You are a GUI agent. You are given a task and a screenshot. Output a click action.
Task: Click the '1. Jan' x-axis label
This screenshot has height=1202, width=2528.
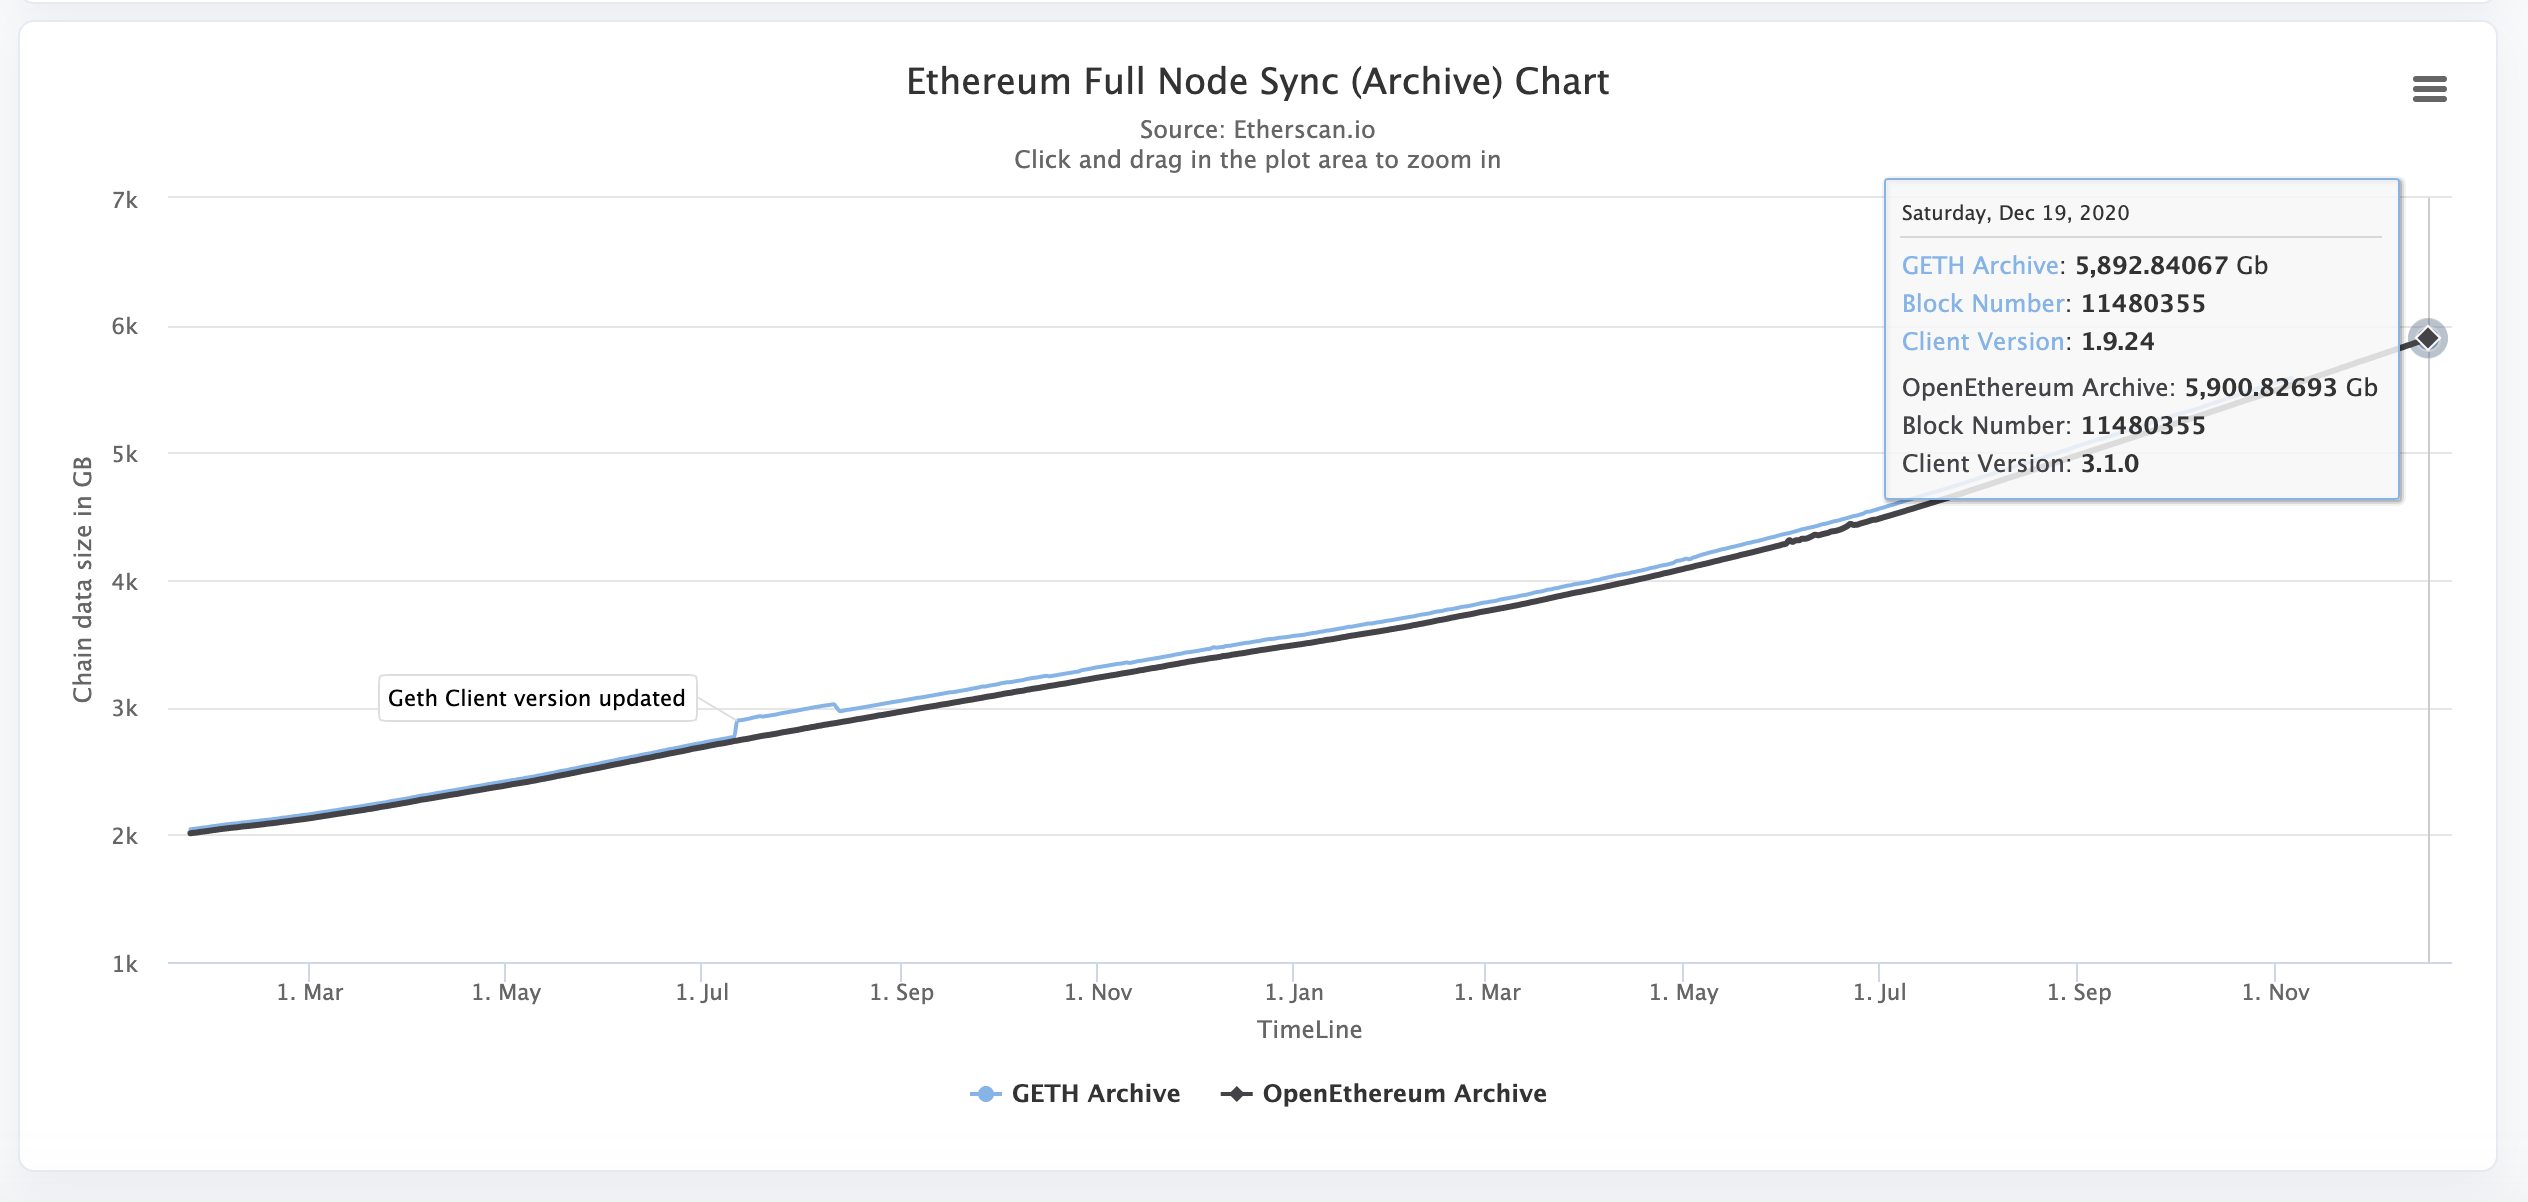point(1294,992)
